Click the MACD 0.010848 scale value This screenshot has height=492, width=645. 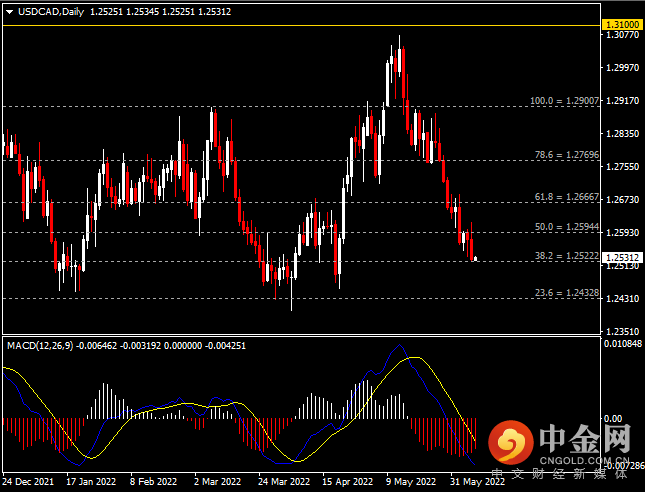pyautogui.click(x=622, y=343)
